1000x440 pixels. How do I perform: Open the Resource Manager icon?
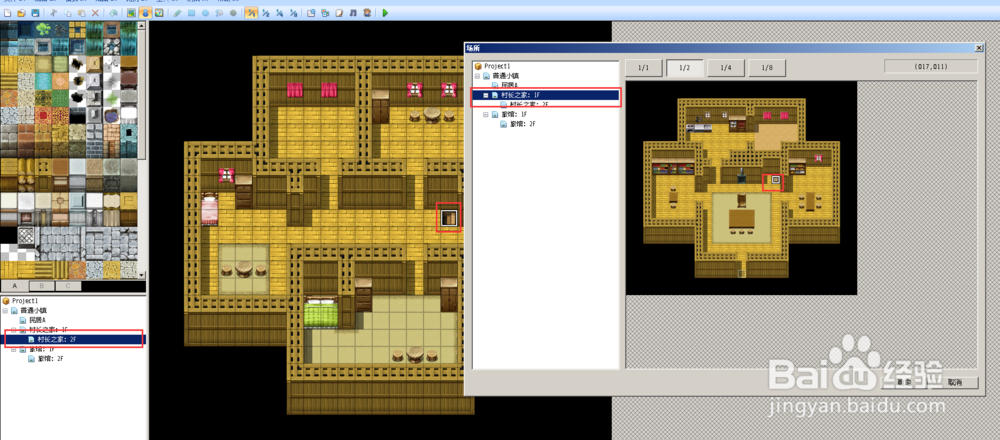coord(325,13)
